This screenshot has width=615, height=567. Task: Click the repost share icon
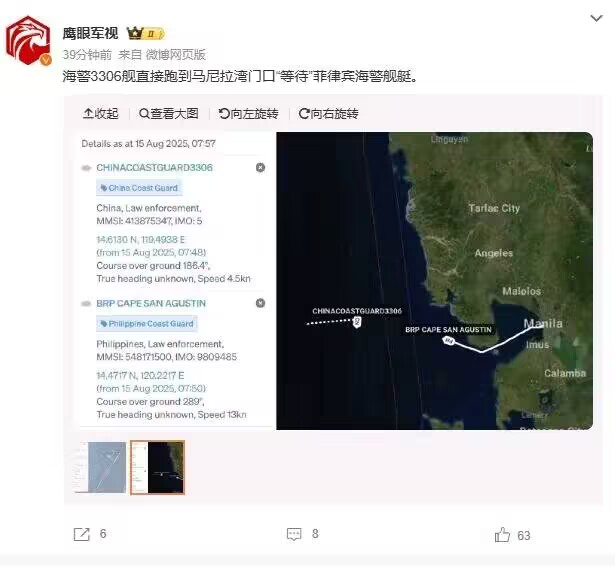click(82, 534)
